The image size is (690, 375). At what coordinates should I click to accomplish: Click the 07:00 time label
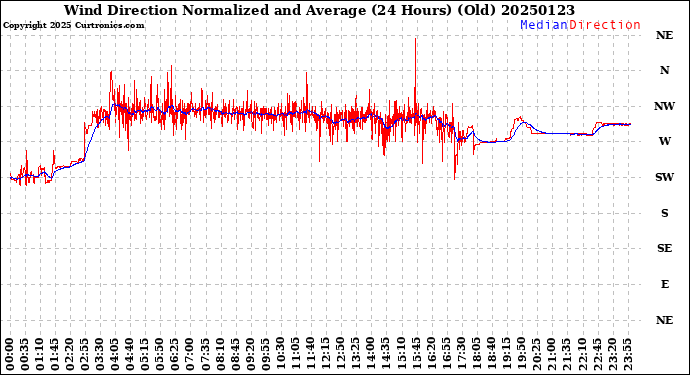coord(190,355)
